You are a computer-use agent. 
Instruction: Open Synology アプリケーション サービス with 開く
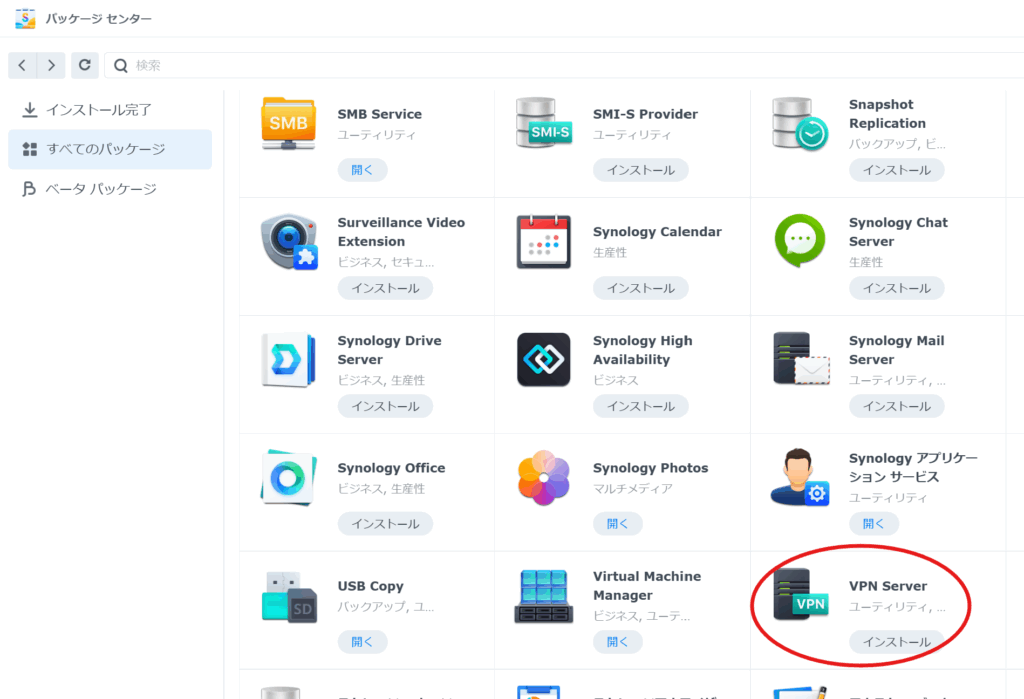click(x=874, y=524)
